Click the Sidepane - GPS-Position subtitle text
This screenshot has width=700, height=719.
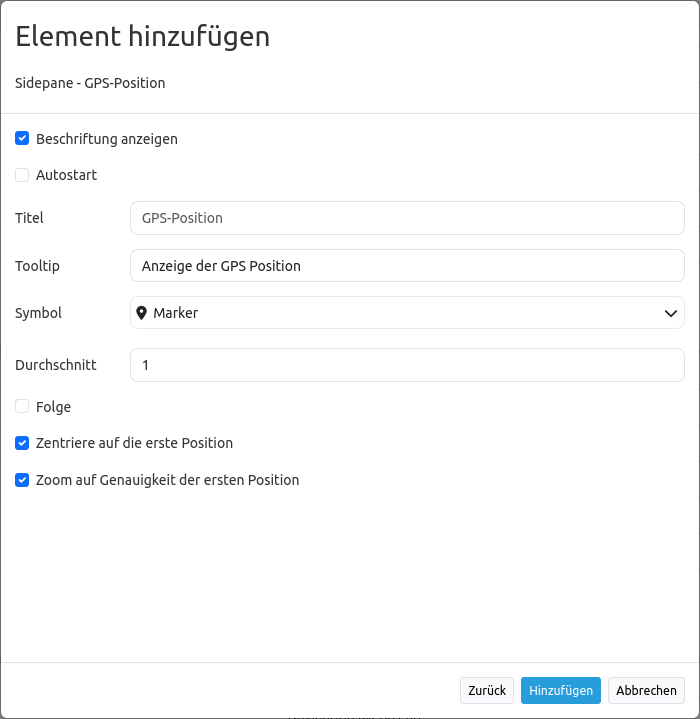(90, 83)
